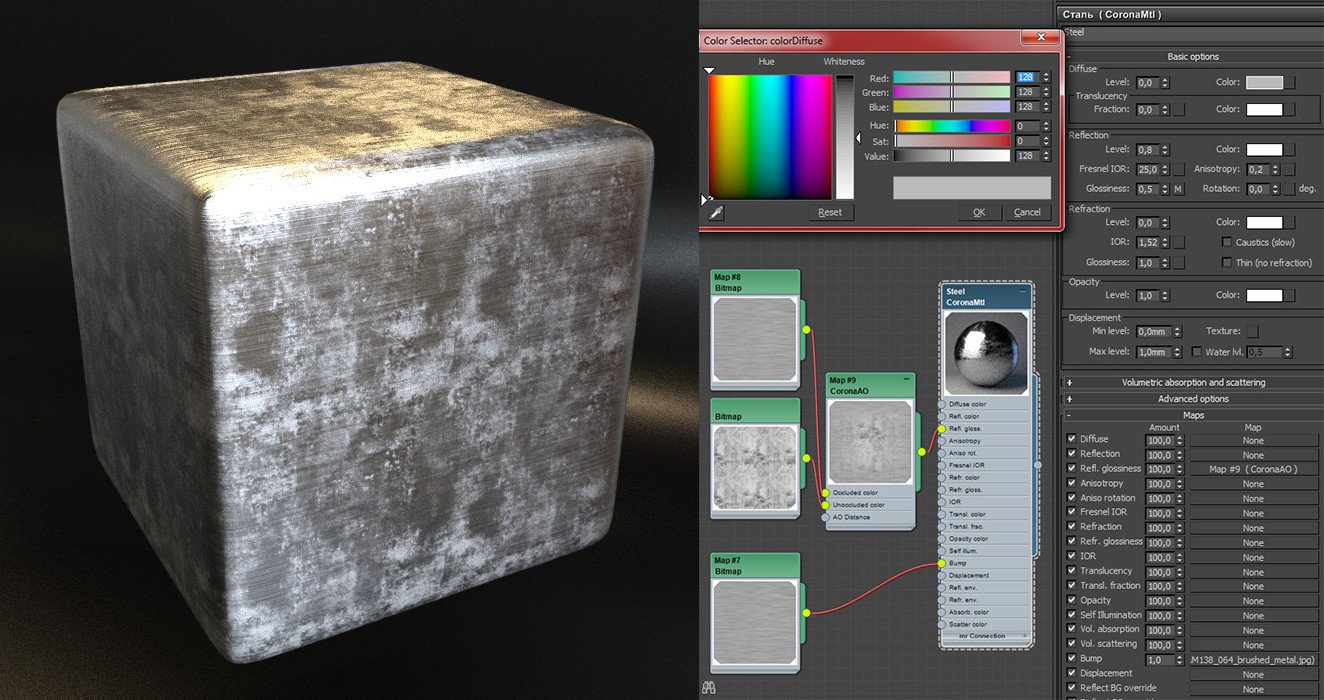This screenshot has height=700, width=1324.
Task: Enable Thin (no refraction) option
Action: pyautogui.click(x=1227, y=262)
